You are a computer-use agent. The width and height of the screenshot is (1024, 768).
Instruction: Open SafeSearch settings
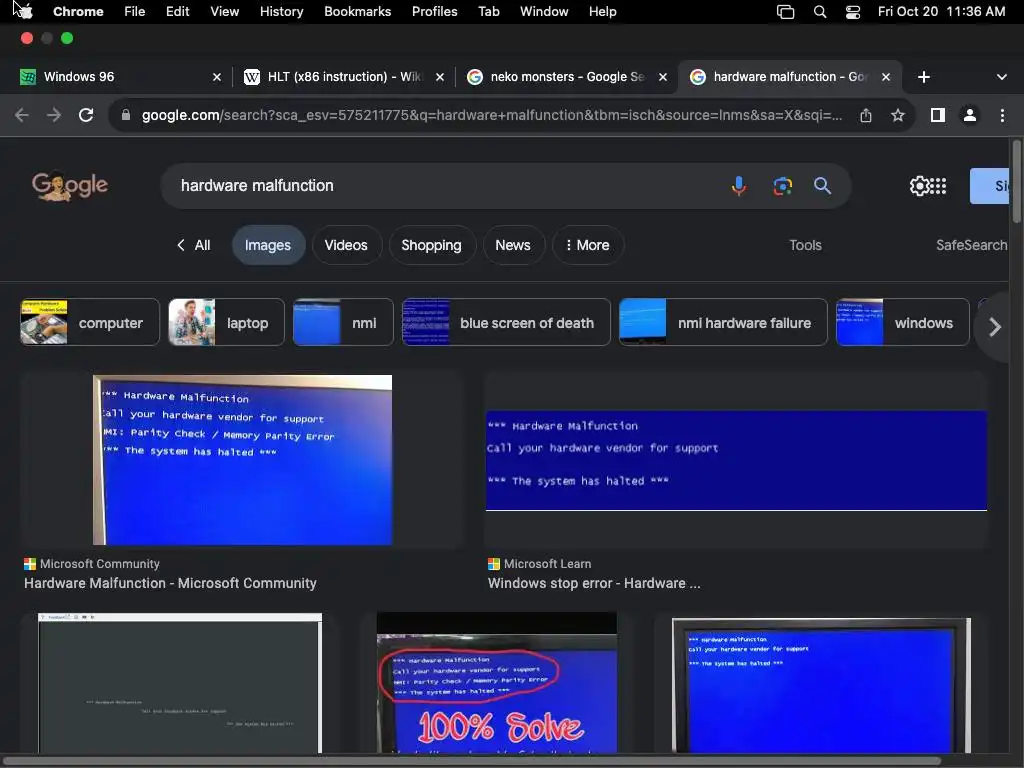click(972, 246)
